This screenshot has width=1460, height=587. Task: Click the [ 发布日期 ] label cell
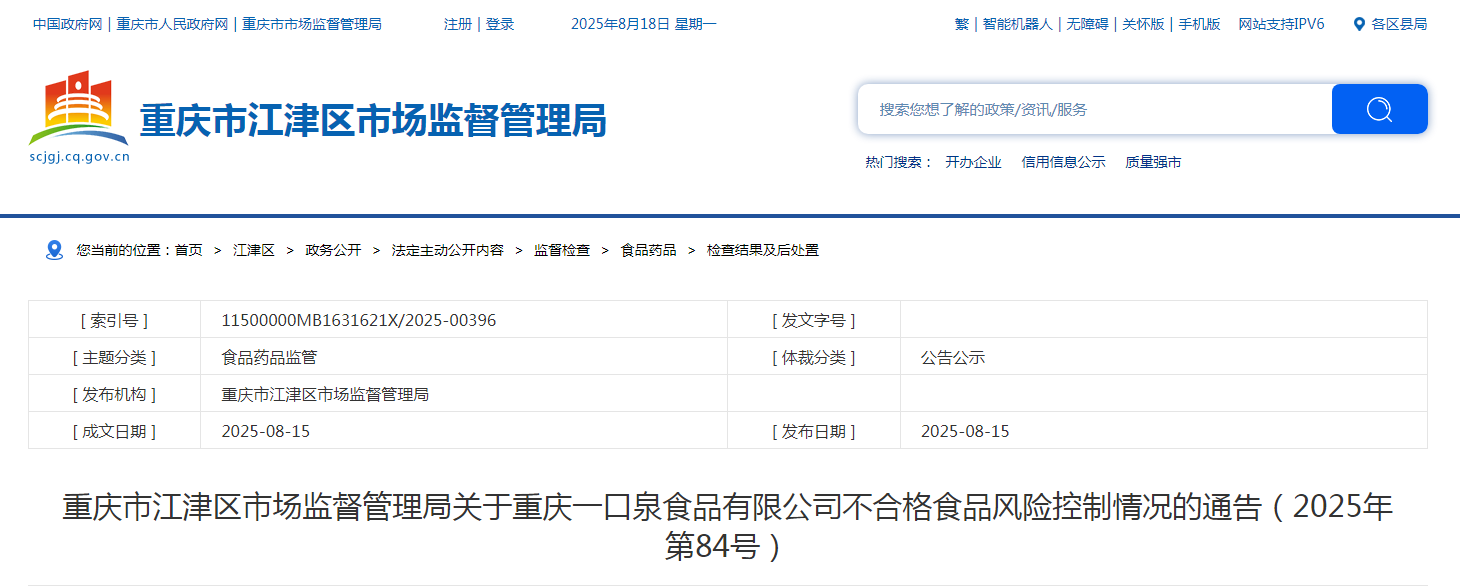814,431
